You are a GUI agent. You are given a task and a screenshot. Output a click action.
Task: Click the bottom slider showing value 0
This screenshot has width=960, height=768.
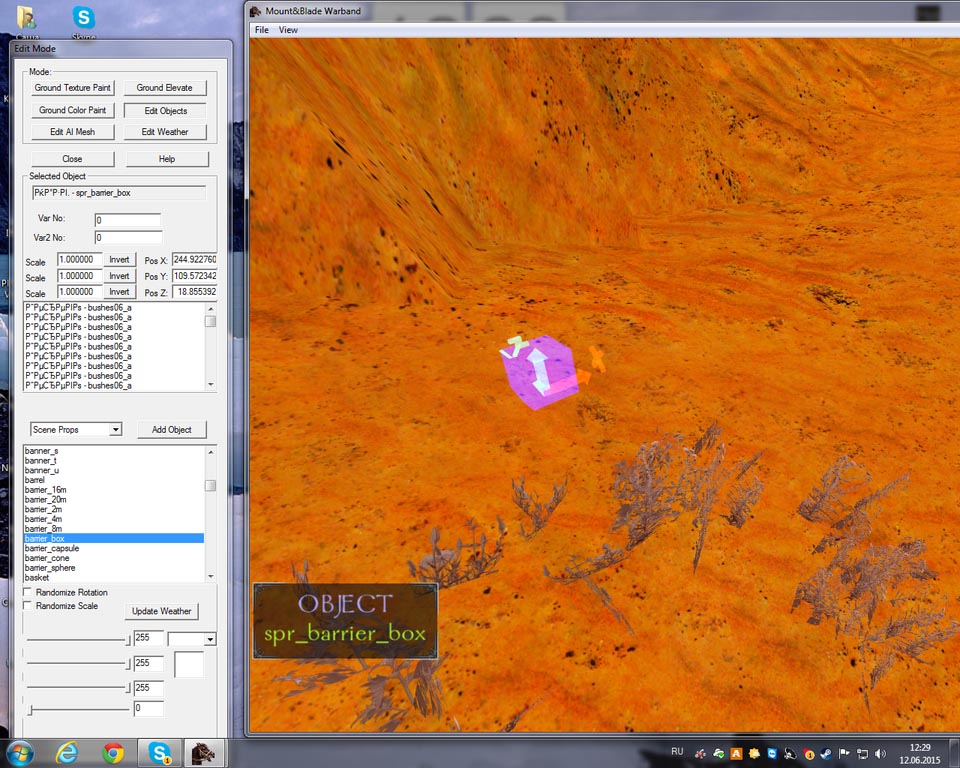tap(31, 709)
